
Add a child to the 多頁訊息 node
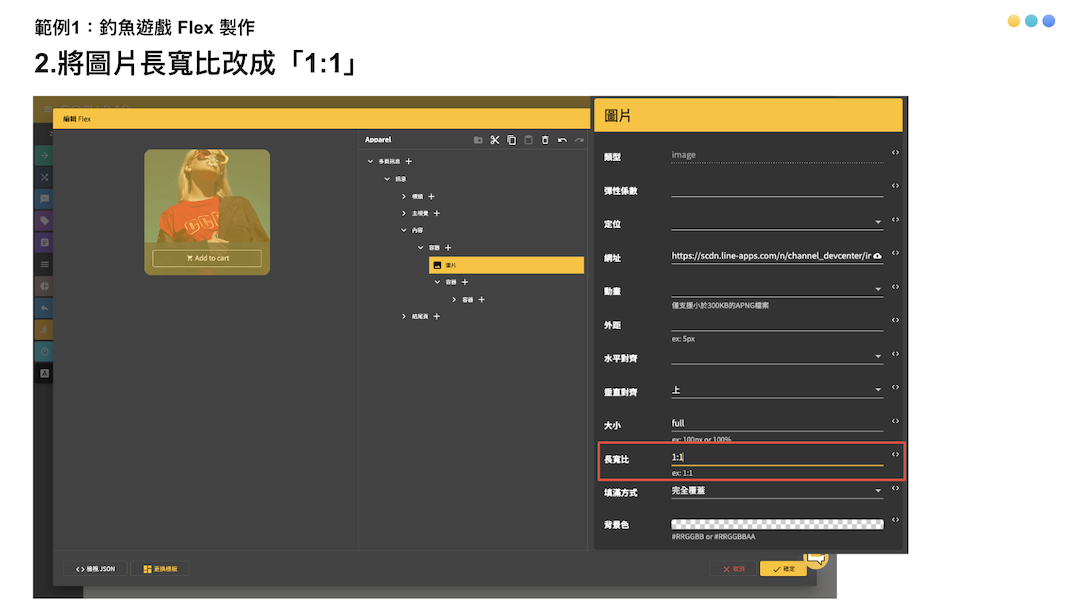[408, 161]
